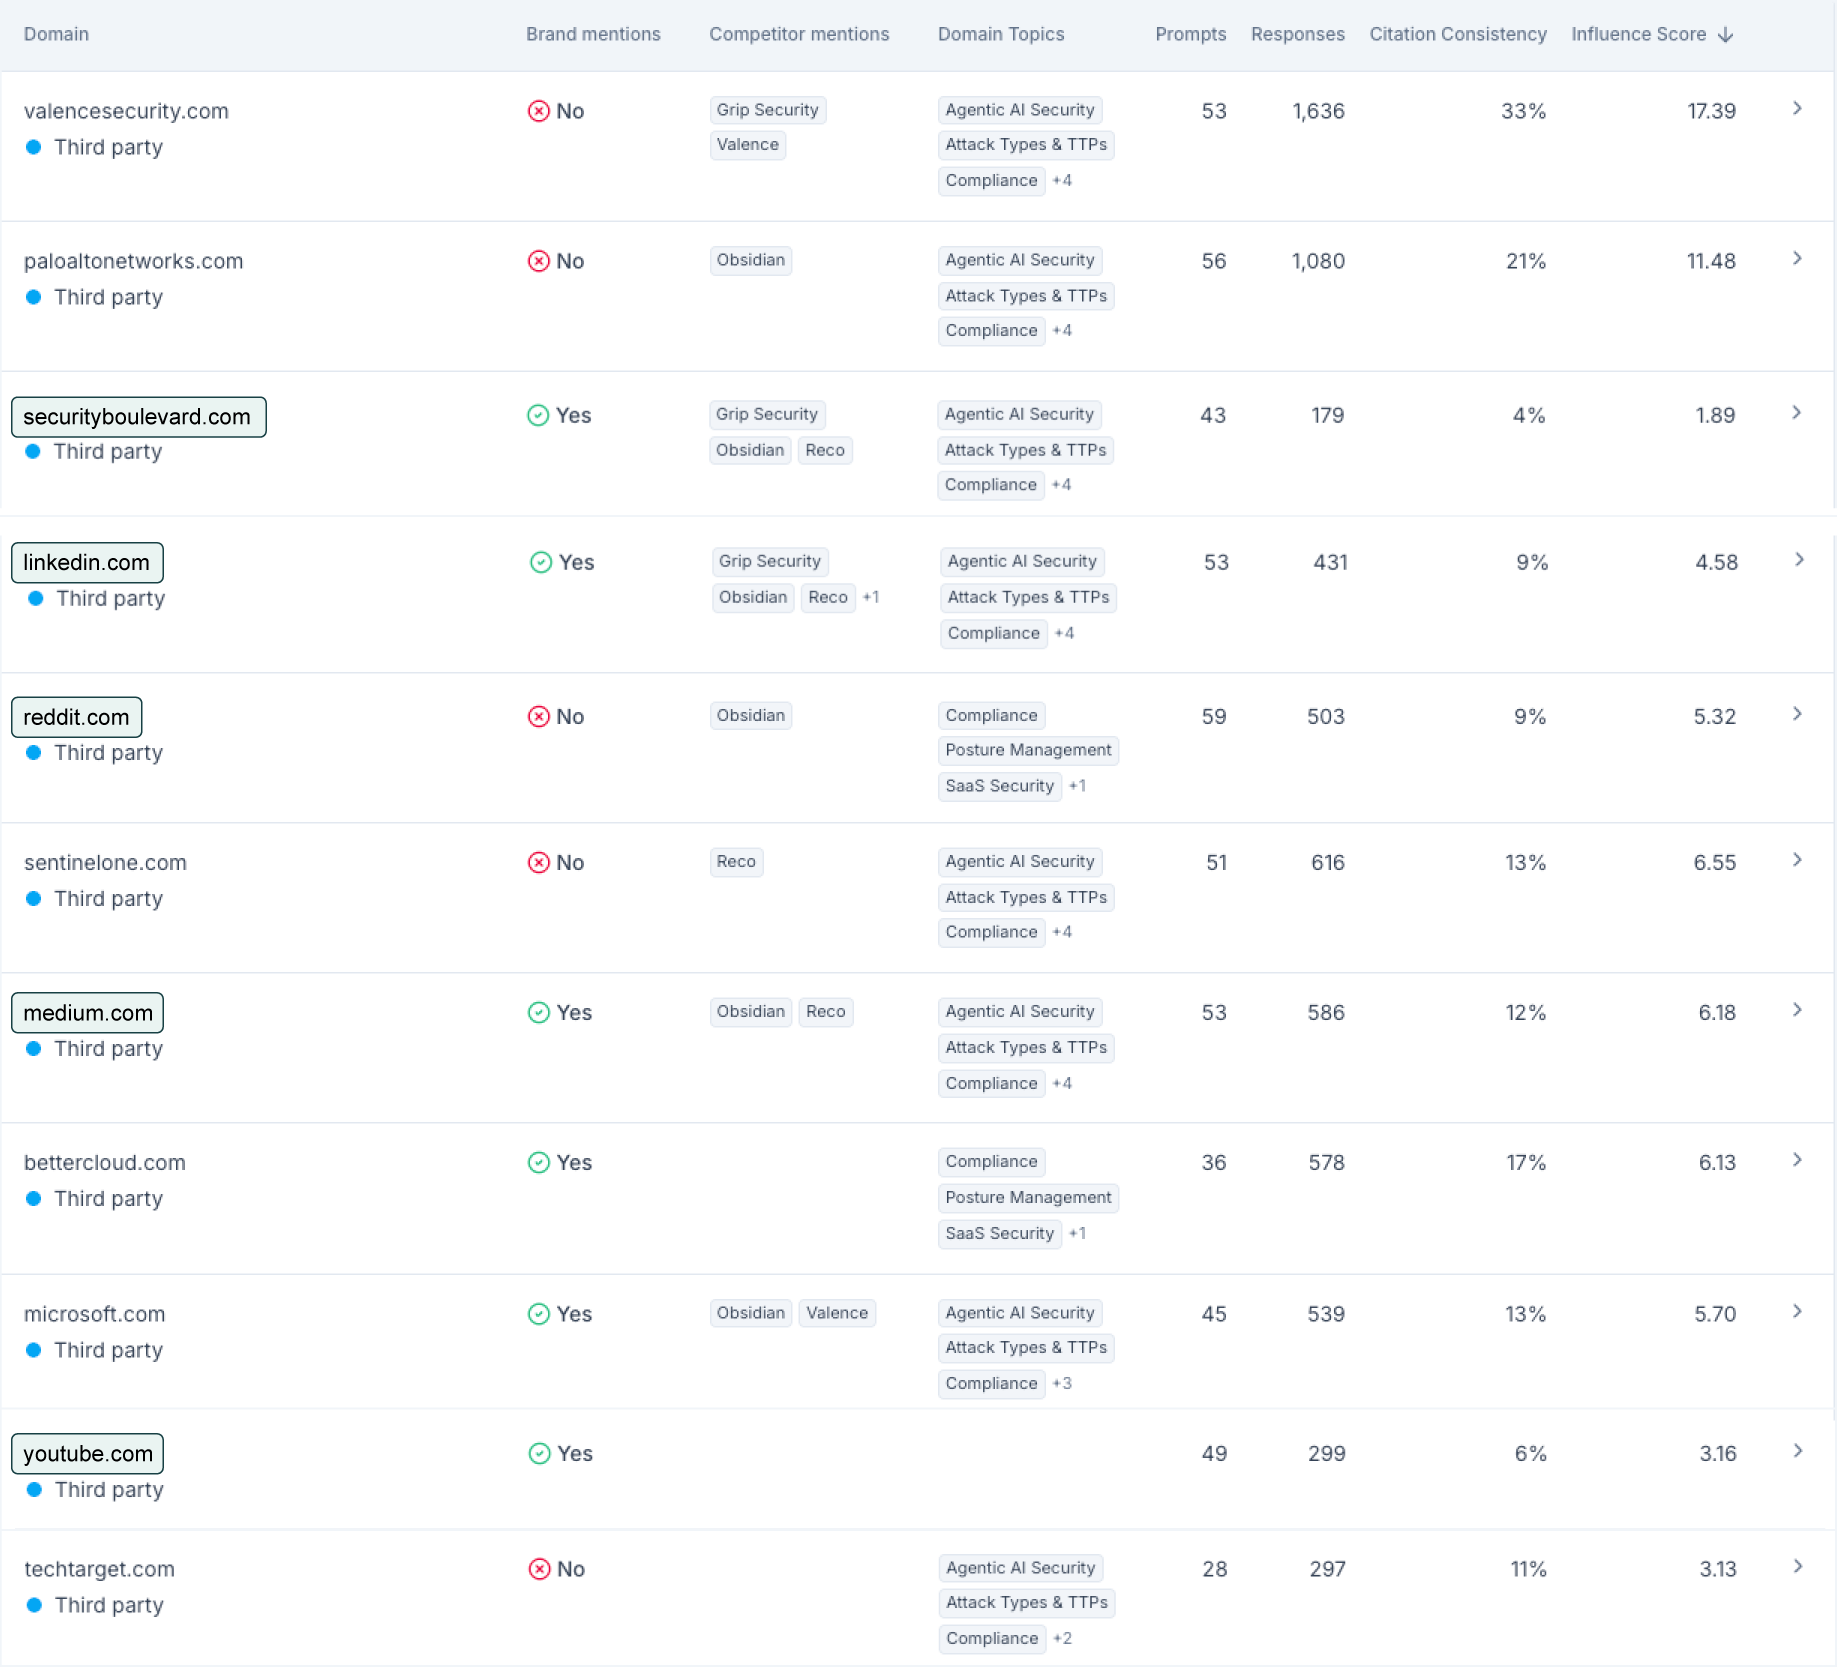Click Valence tag in microsoft.com row
The image size is (1837, 1667).
(x=837, y=1313)
